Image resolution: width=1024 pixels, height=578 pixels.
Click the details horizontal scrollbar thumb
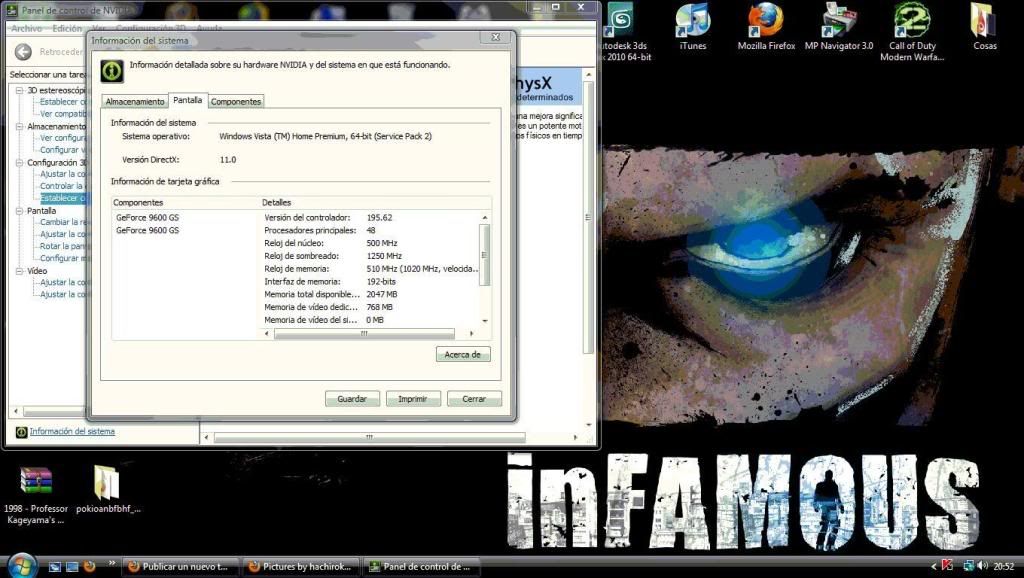click(x=364, y=334)
